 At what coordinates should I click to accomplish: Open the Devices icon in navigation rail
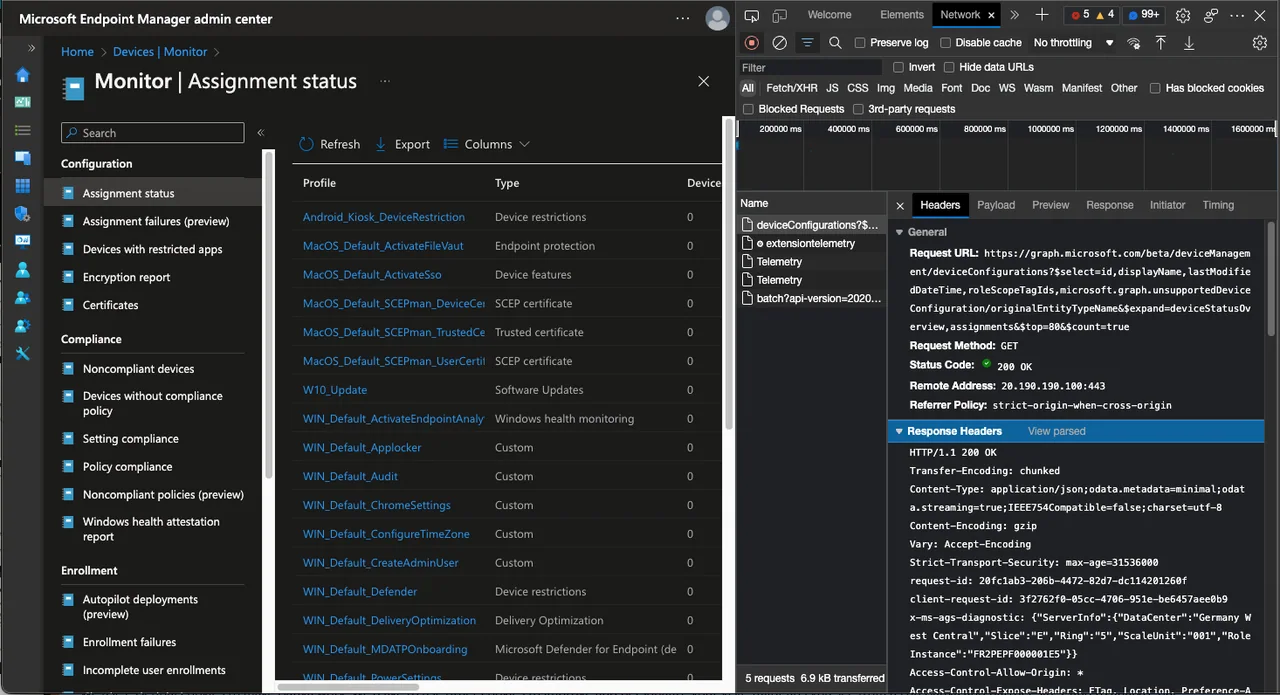pos(22,158)
